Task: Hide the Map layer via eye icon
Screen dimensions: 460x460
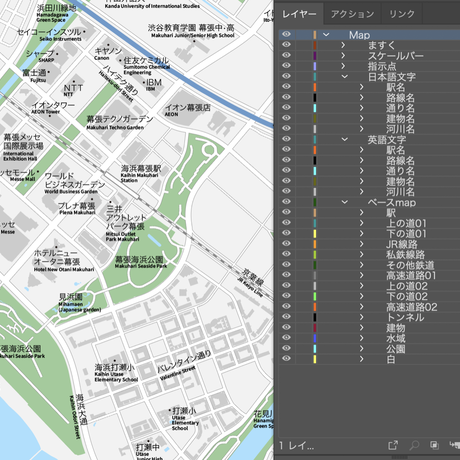Action: (286, 34)
